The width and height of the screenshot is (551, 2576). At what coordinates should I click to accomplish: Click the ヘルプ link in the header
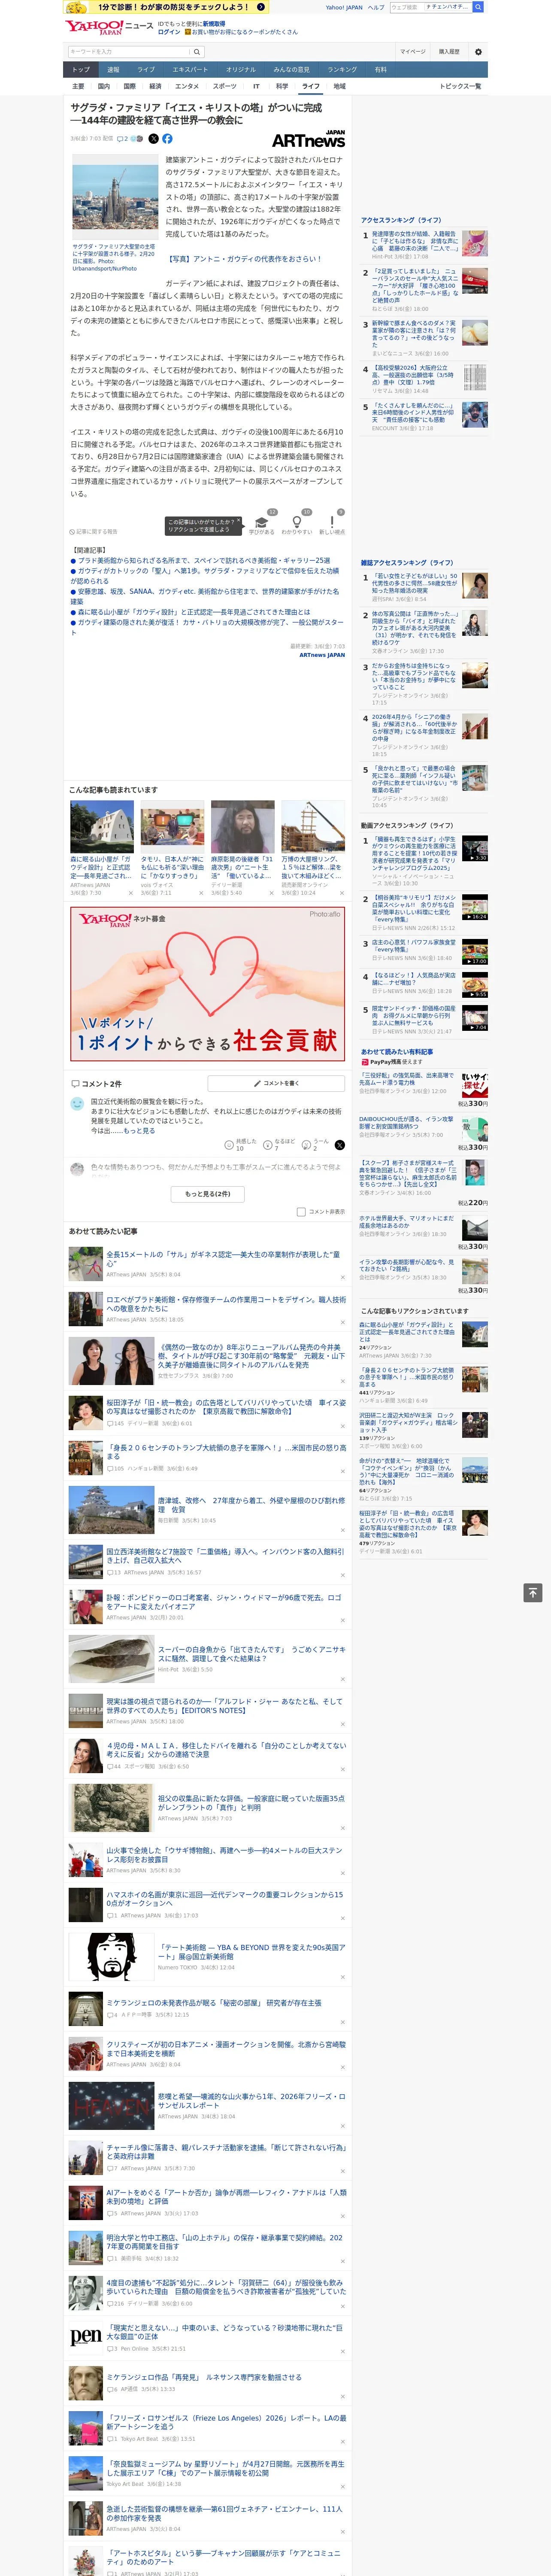point(376,7)
